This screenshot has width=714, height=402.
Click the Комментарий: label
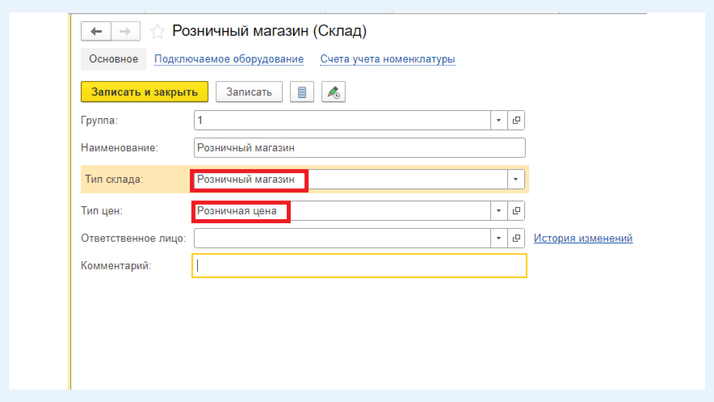[116, 266]
